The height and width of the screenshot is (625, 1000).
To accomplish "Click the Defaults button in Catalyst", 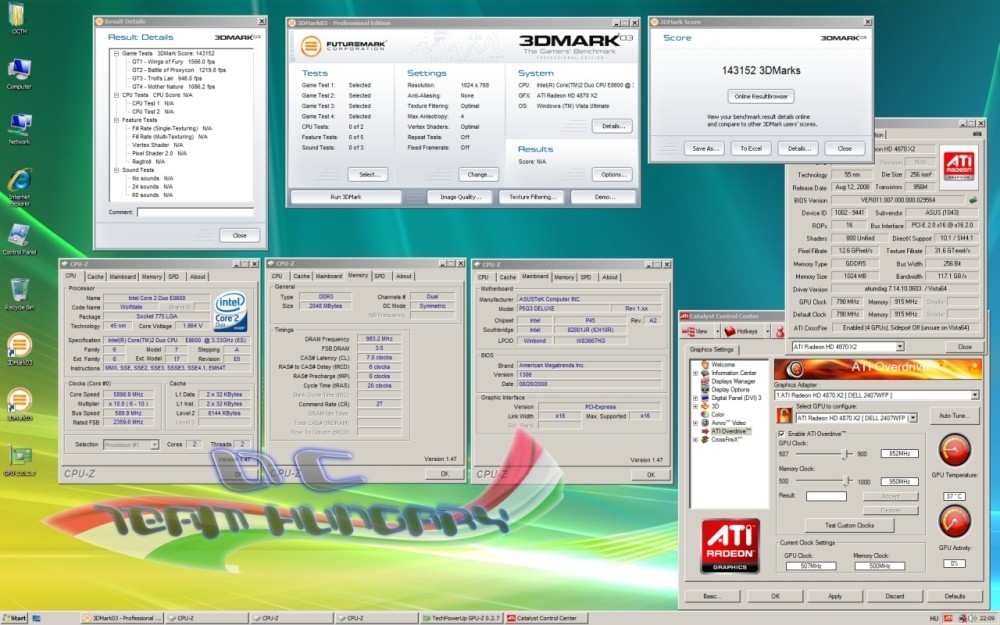I will point(955,596).
